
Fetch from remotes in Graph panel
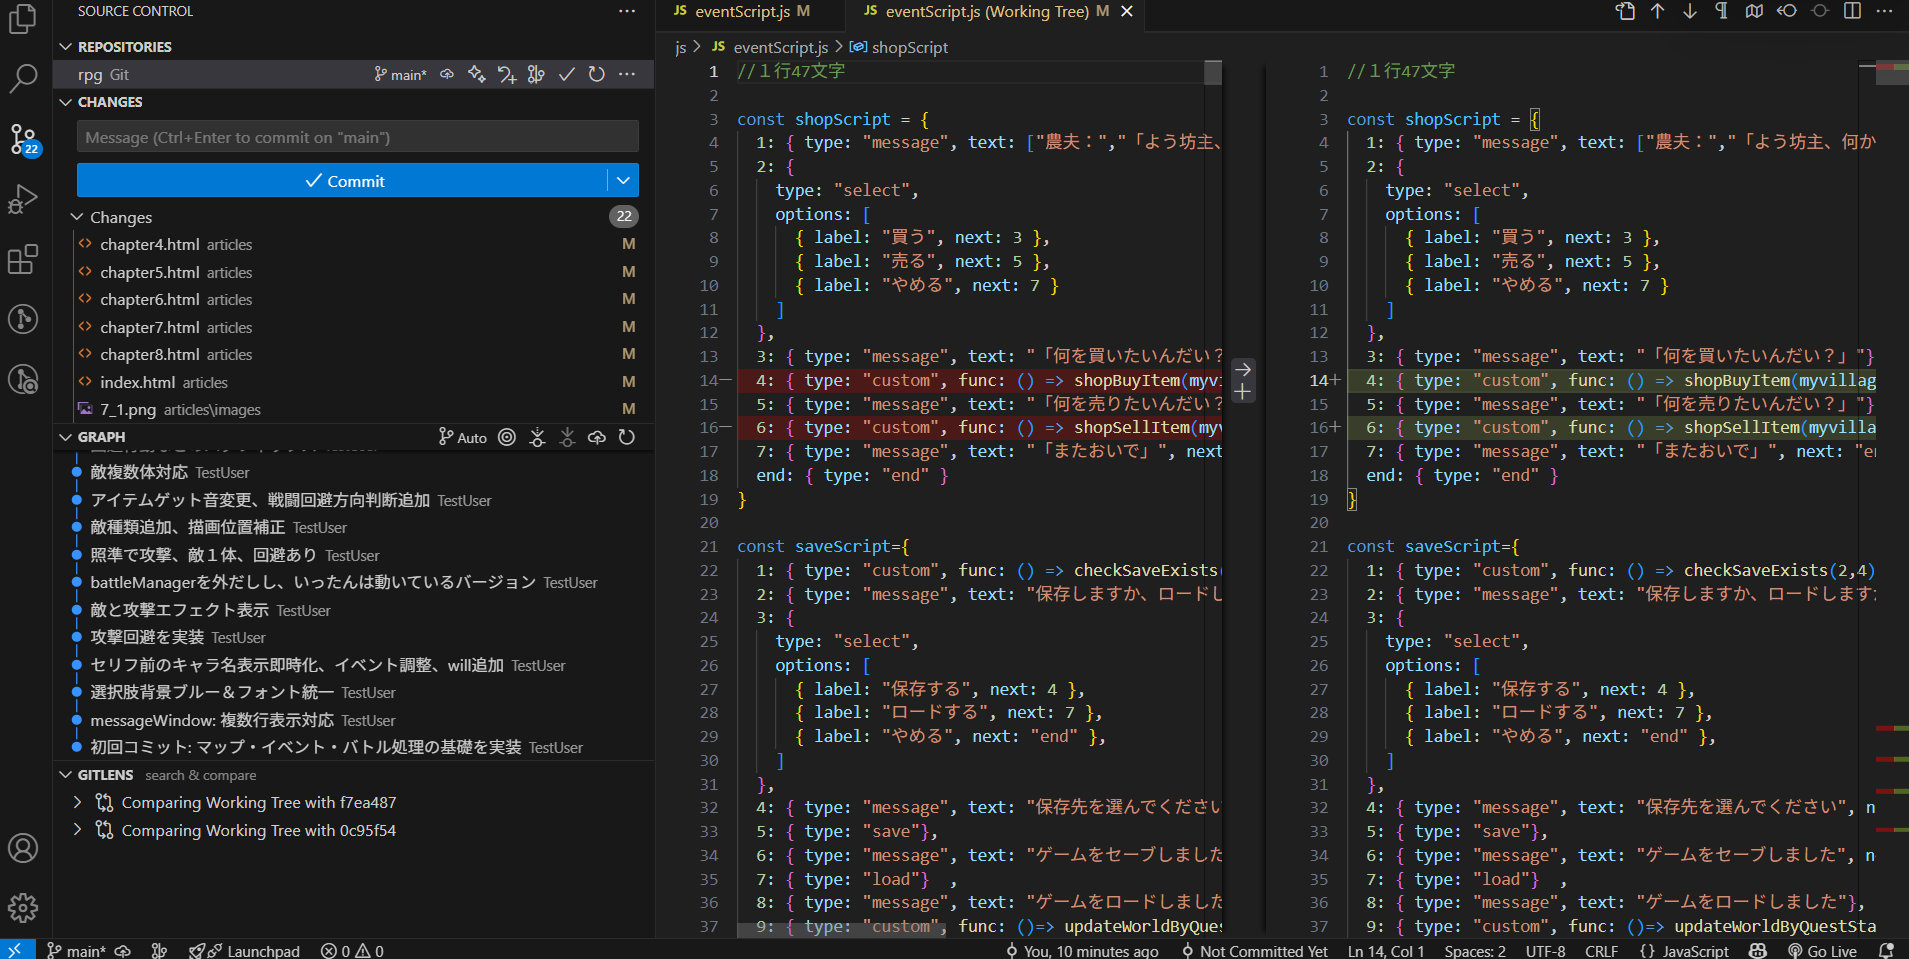[x=537, y=437]
